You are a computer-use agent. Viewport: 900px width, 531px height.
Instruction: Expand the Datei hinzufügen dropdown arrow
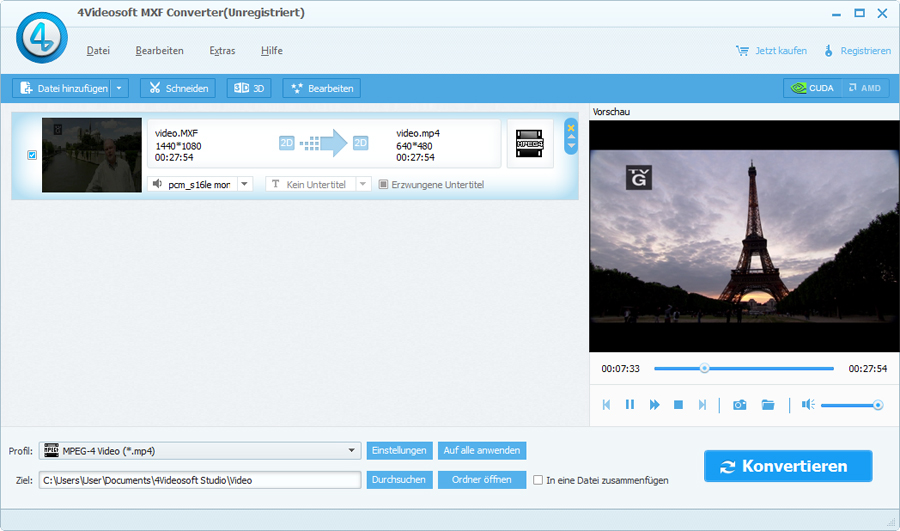pos(120,88)
